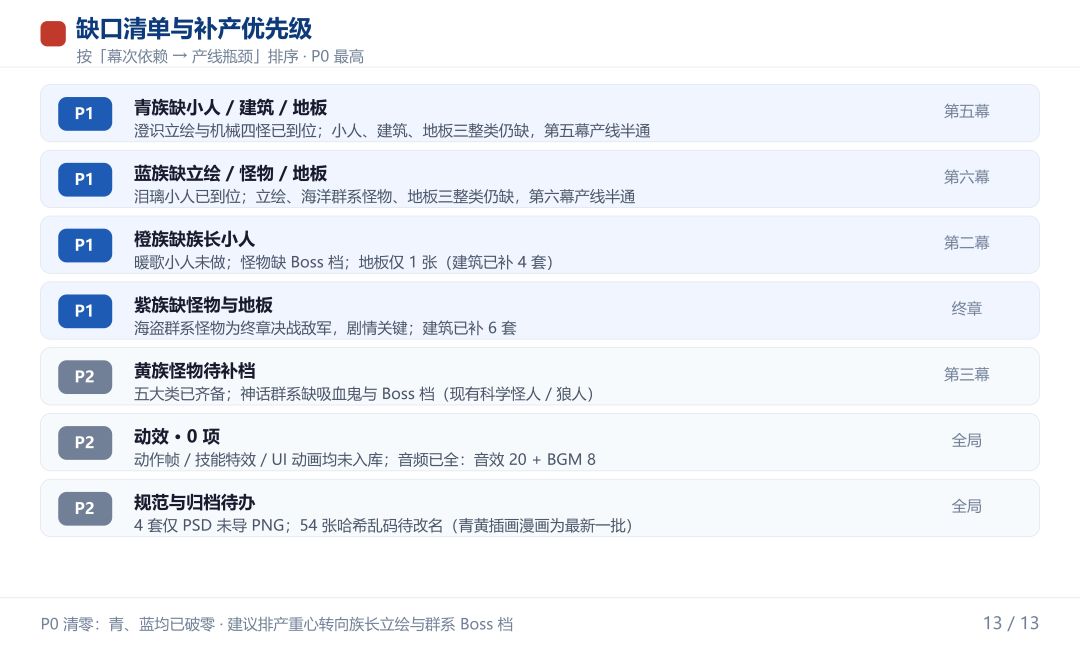This screenshot has width=1080, height=648.
Task: Click the P2 badge beside "动效 · 0 项"
Action: point(85,443)
